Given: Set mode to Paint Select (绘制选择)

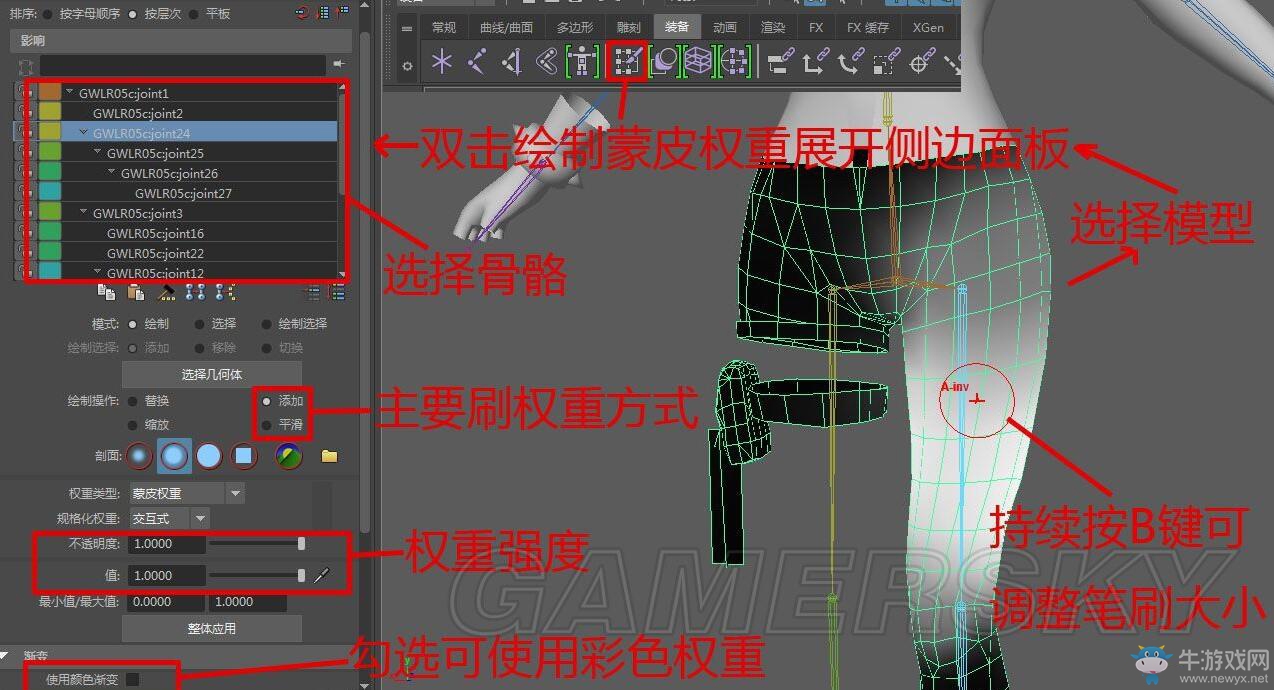Looking at the screenshot, I should click(x=267, y=324).
